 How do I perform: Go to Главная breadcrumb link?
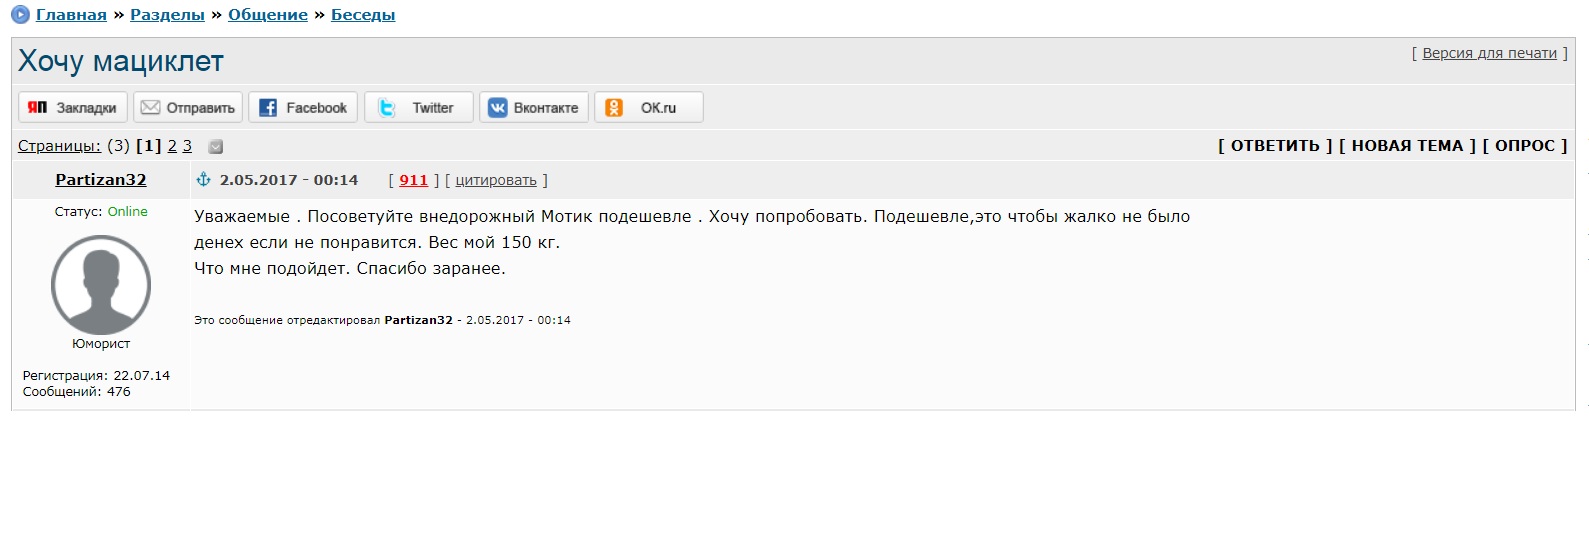point(71,15)
